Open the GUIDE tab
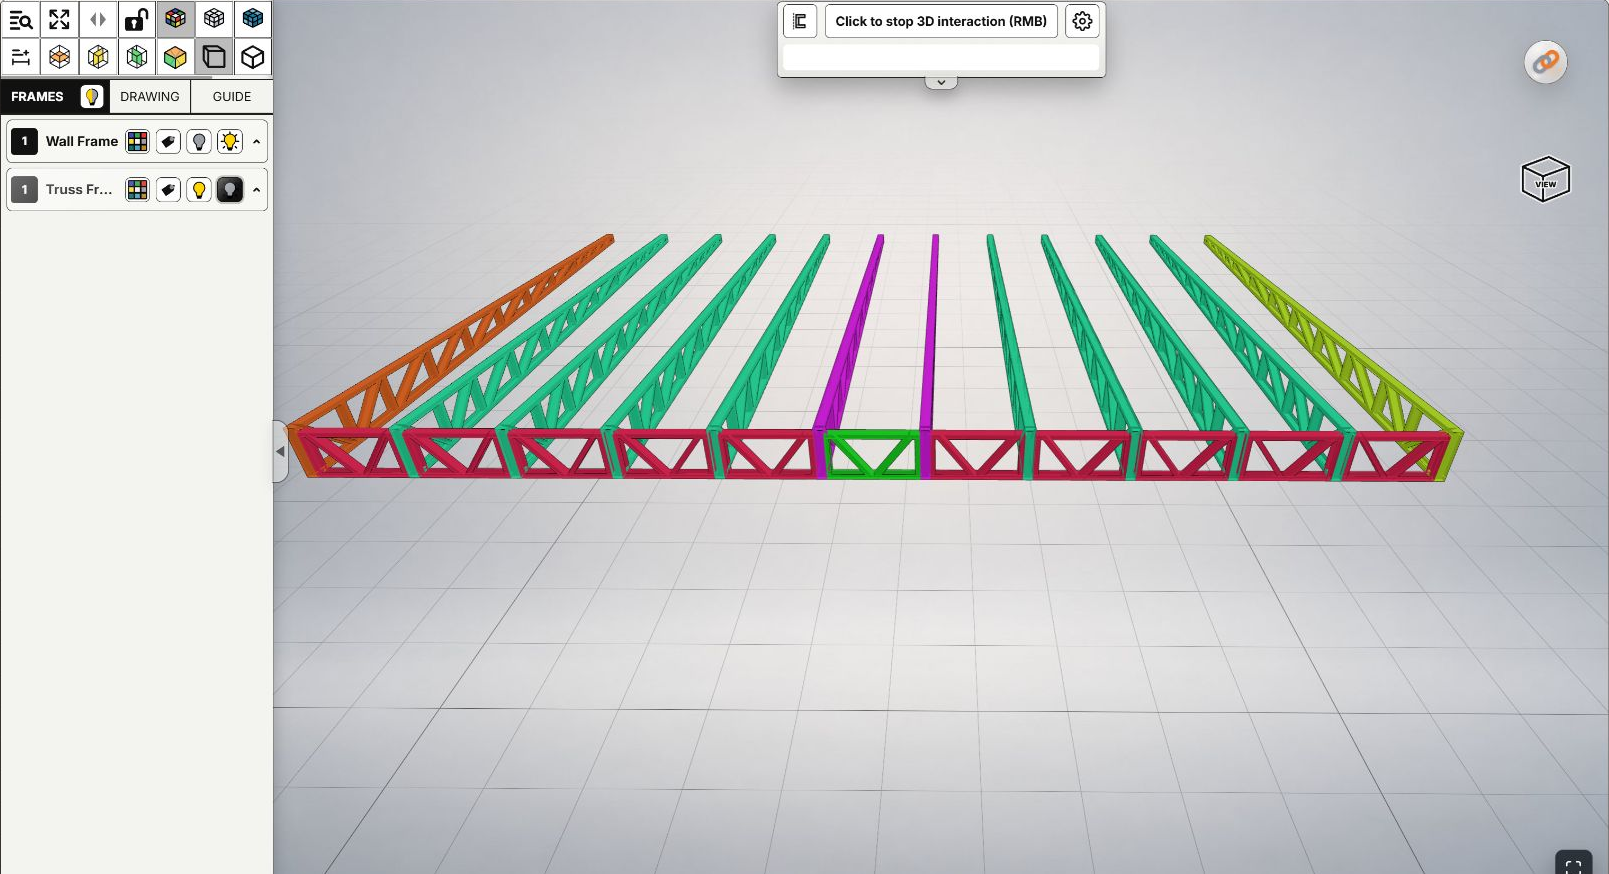 (x=232, y=97)
